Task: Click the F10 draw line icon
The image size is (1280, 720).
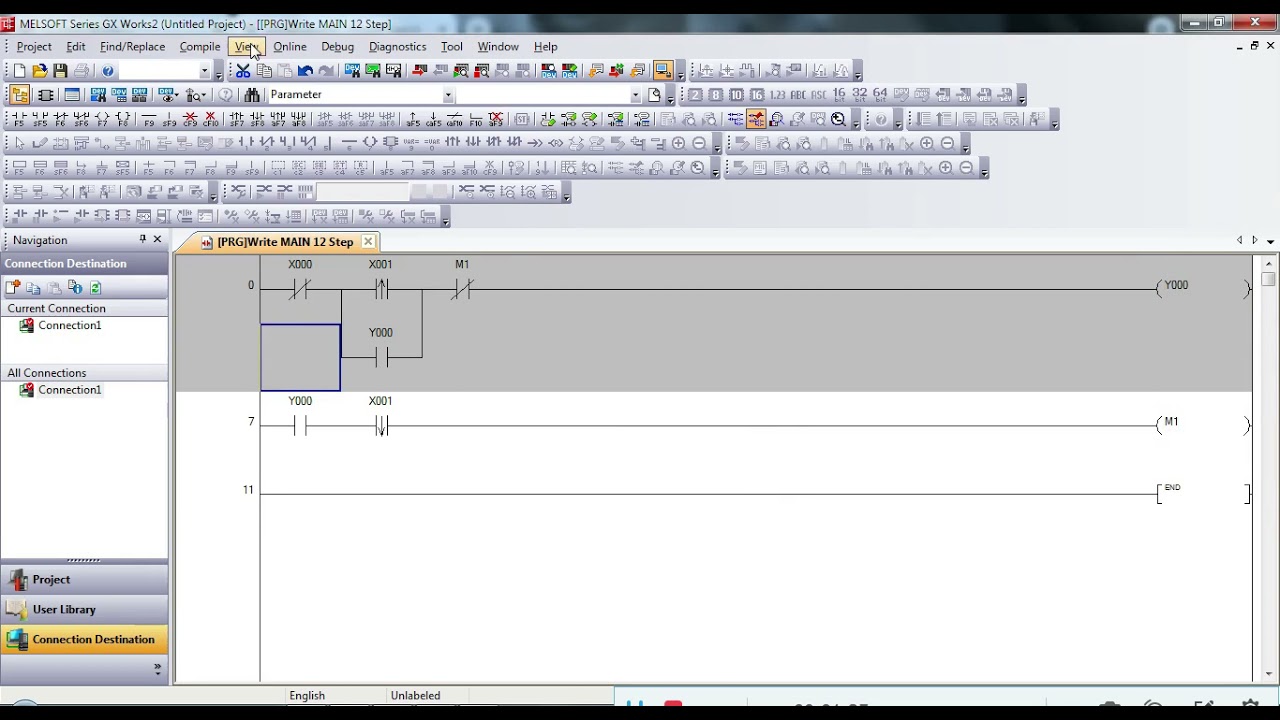Action: point(476,119)
